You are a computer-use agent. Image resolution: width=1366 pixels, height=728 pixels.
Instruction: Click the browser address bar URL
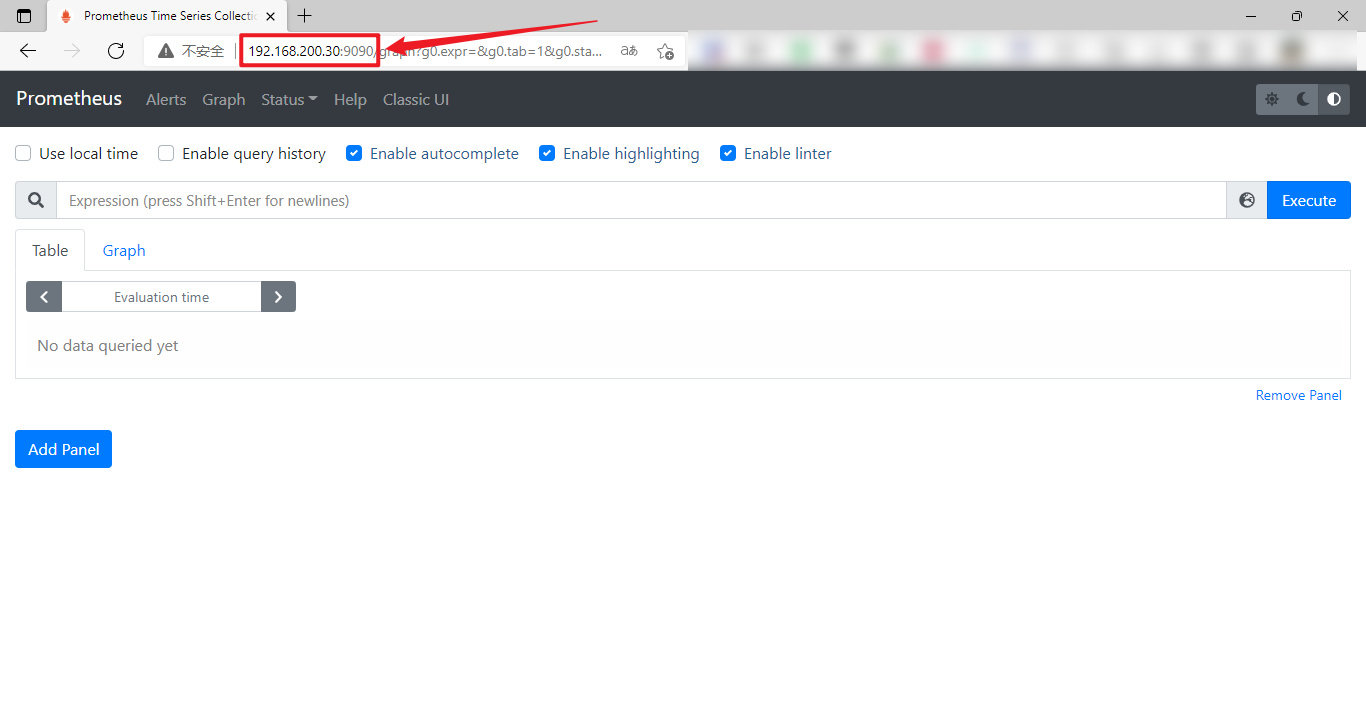(425, 51)
